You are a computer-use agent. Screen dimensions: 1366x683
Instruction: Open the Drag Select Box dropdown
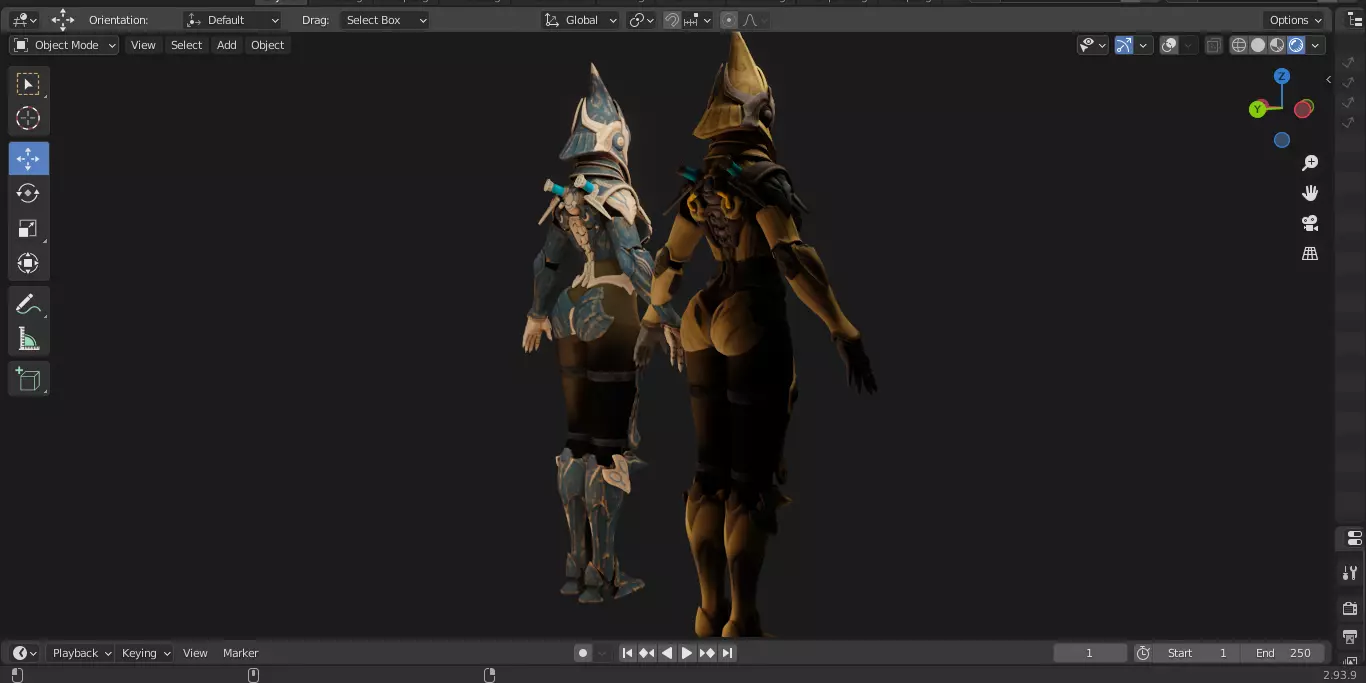(x=384, y=20)
